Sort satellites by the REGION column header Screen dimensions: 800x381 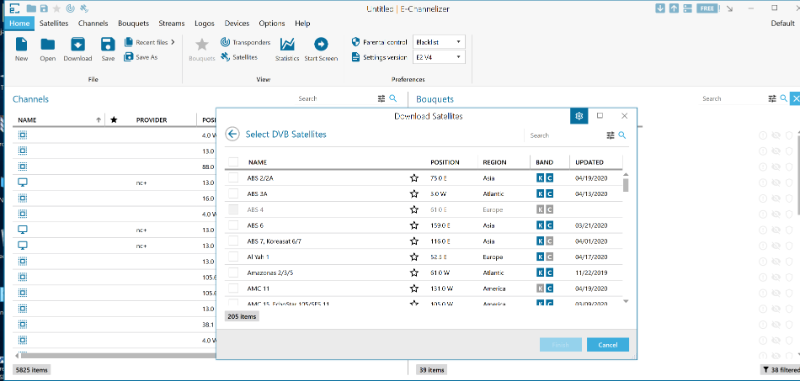494,162
